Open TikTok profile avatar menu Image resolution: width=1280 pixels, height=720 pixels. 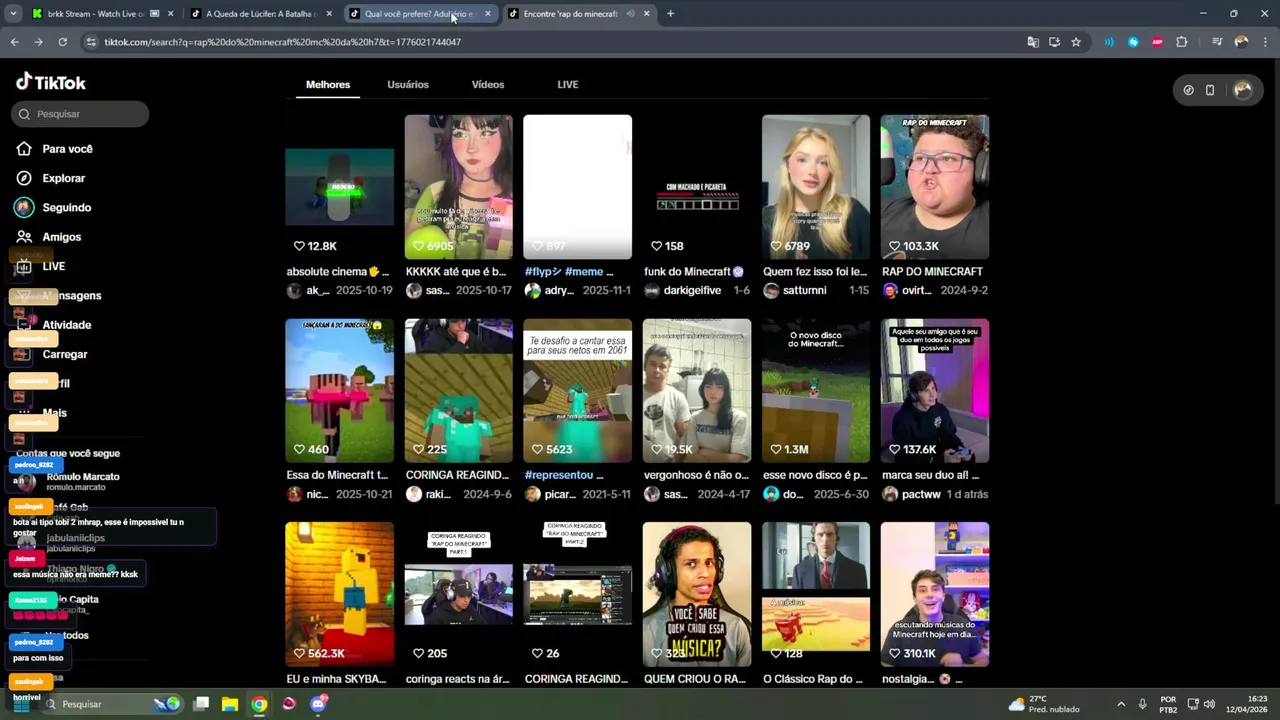coord(1243,90)
